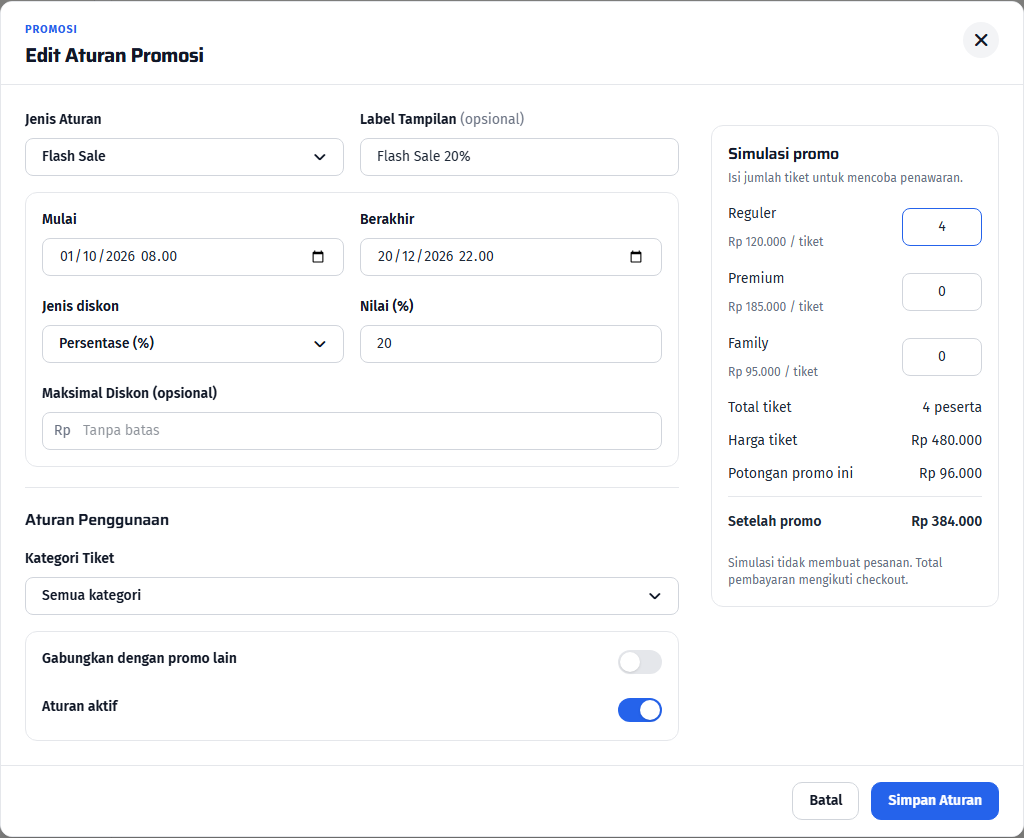1024x838 pixels.
Task: Click the Family ticket quantity field
Action: coord(942,357)
